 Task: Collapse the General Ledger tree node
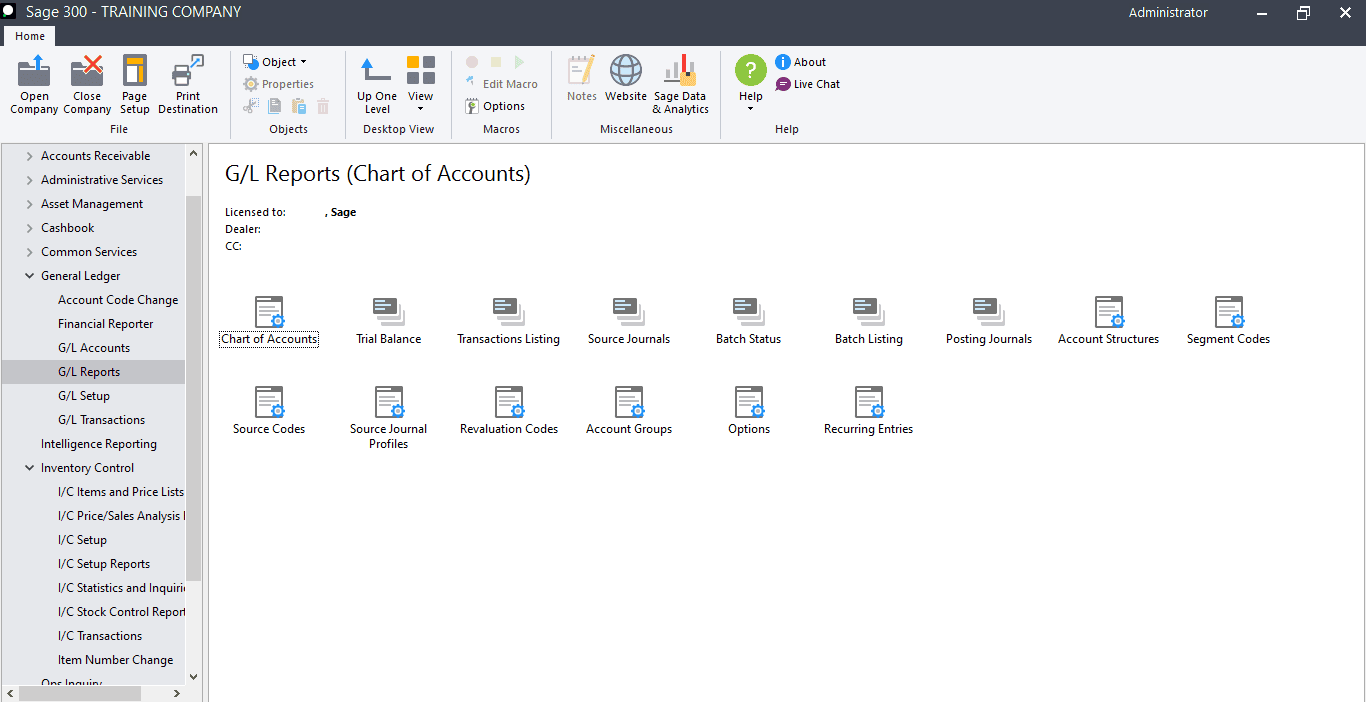(30, 276)
